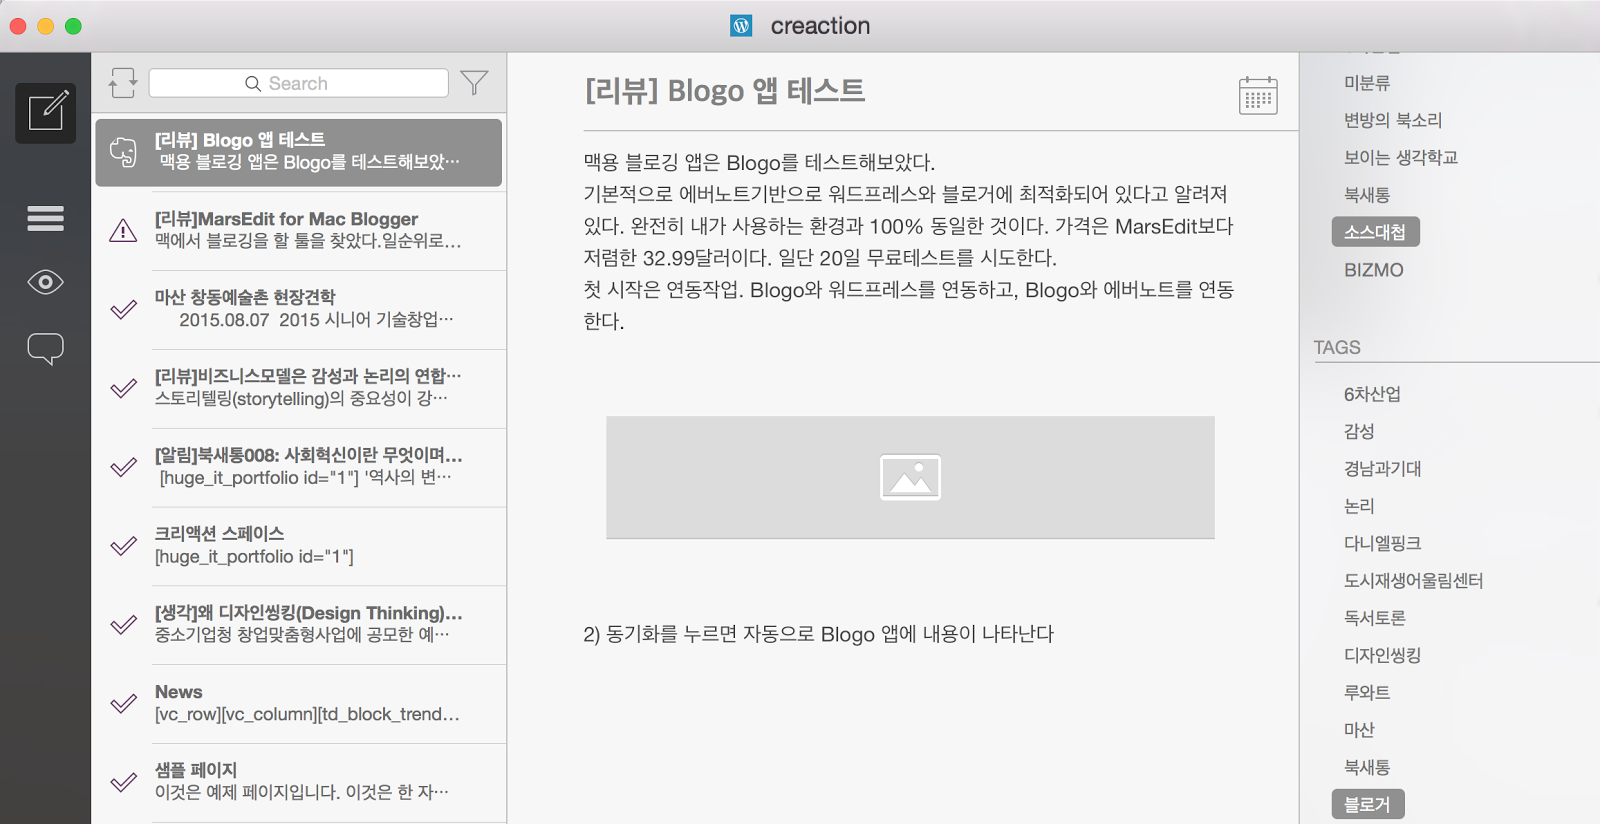Screen dimensions: 1600x824
Task: Click the sync refresh icon
Action: [x=123, y=83]
